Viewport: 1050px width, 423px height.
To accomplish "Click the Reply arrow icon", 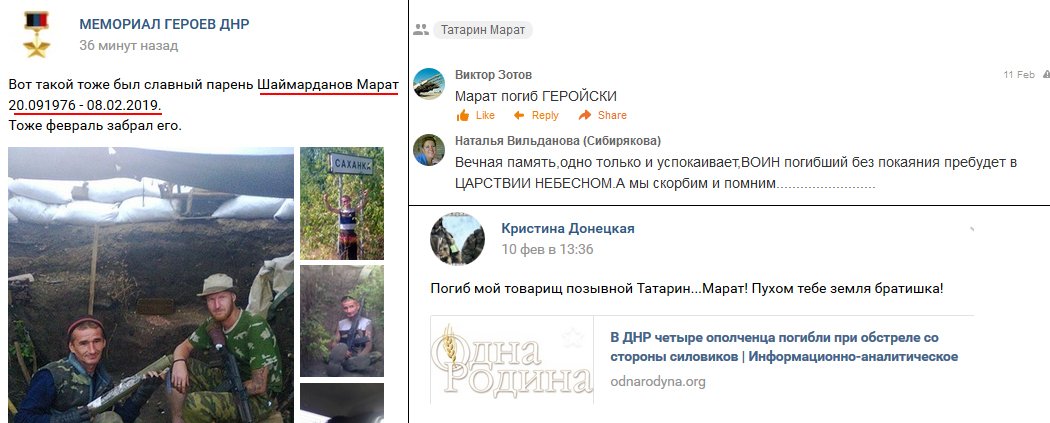I will (519, 115).
